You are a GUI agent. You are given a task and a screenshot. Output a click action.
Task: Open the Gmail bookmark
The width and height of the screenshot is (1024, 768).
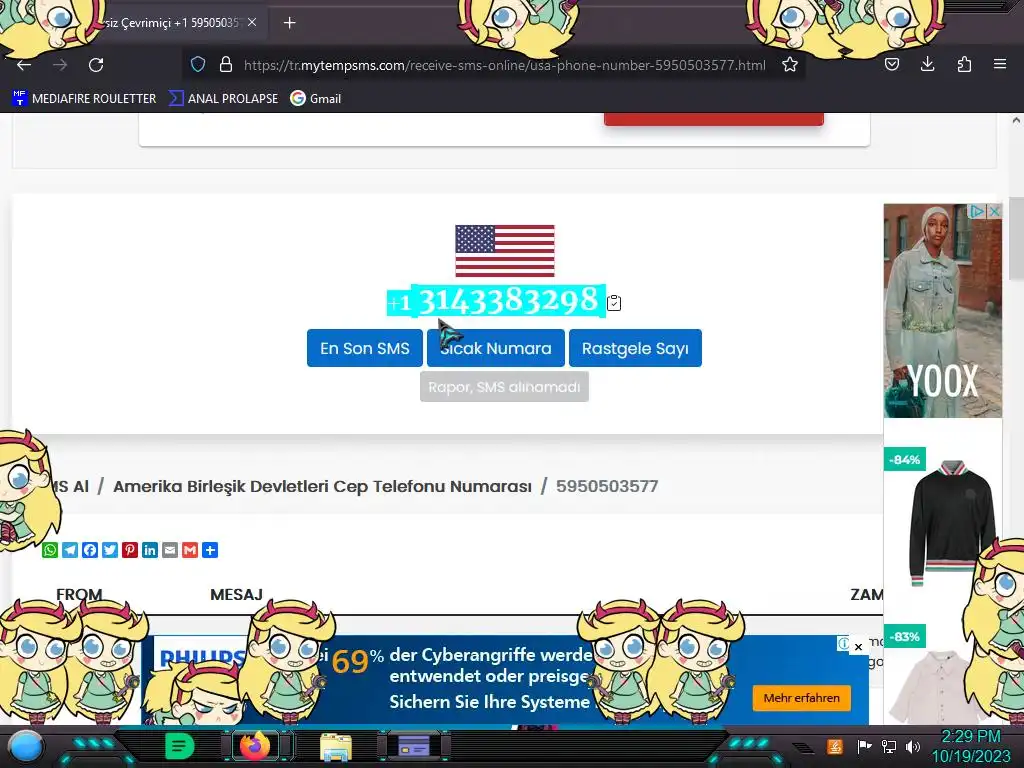[316, 99]
